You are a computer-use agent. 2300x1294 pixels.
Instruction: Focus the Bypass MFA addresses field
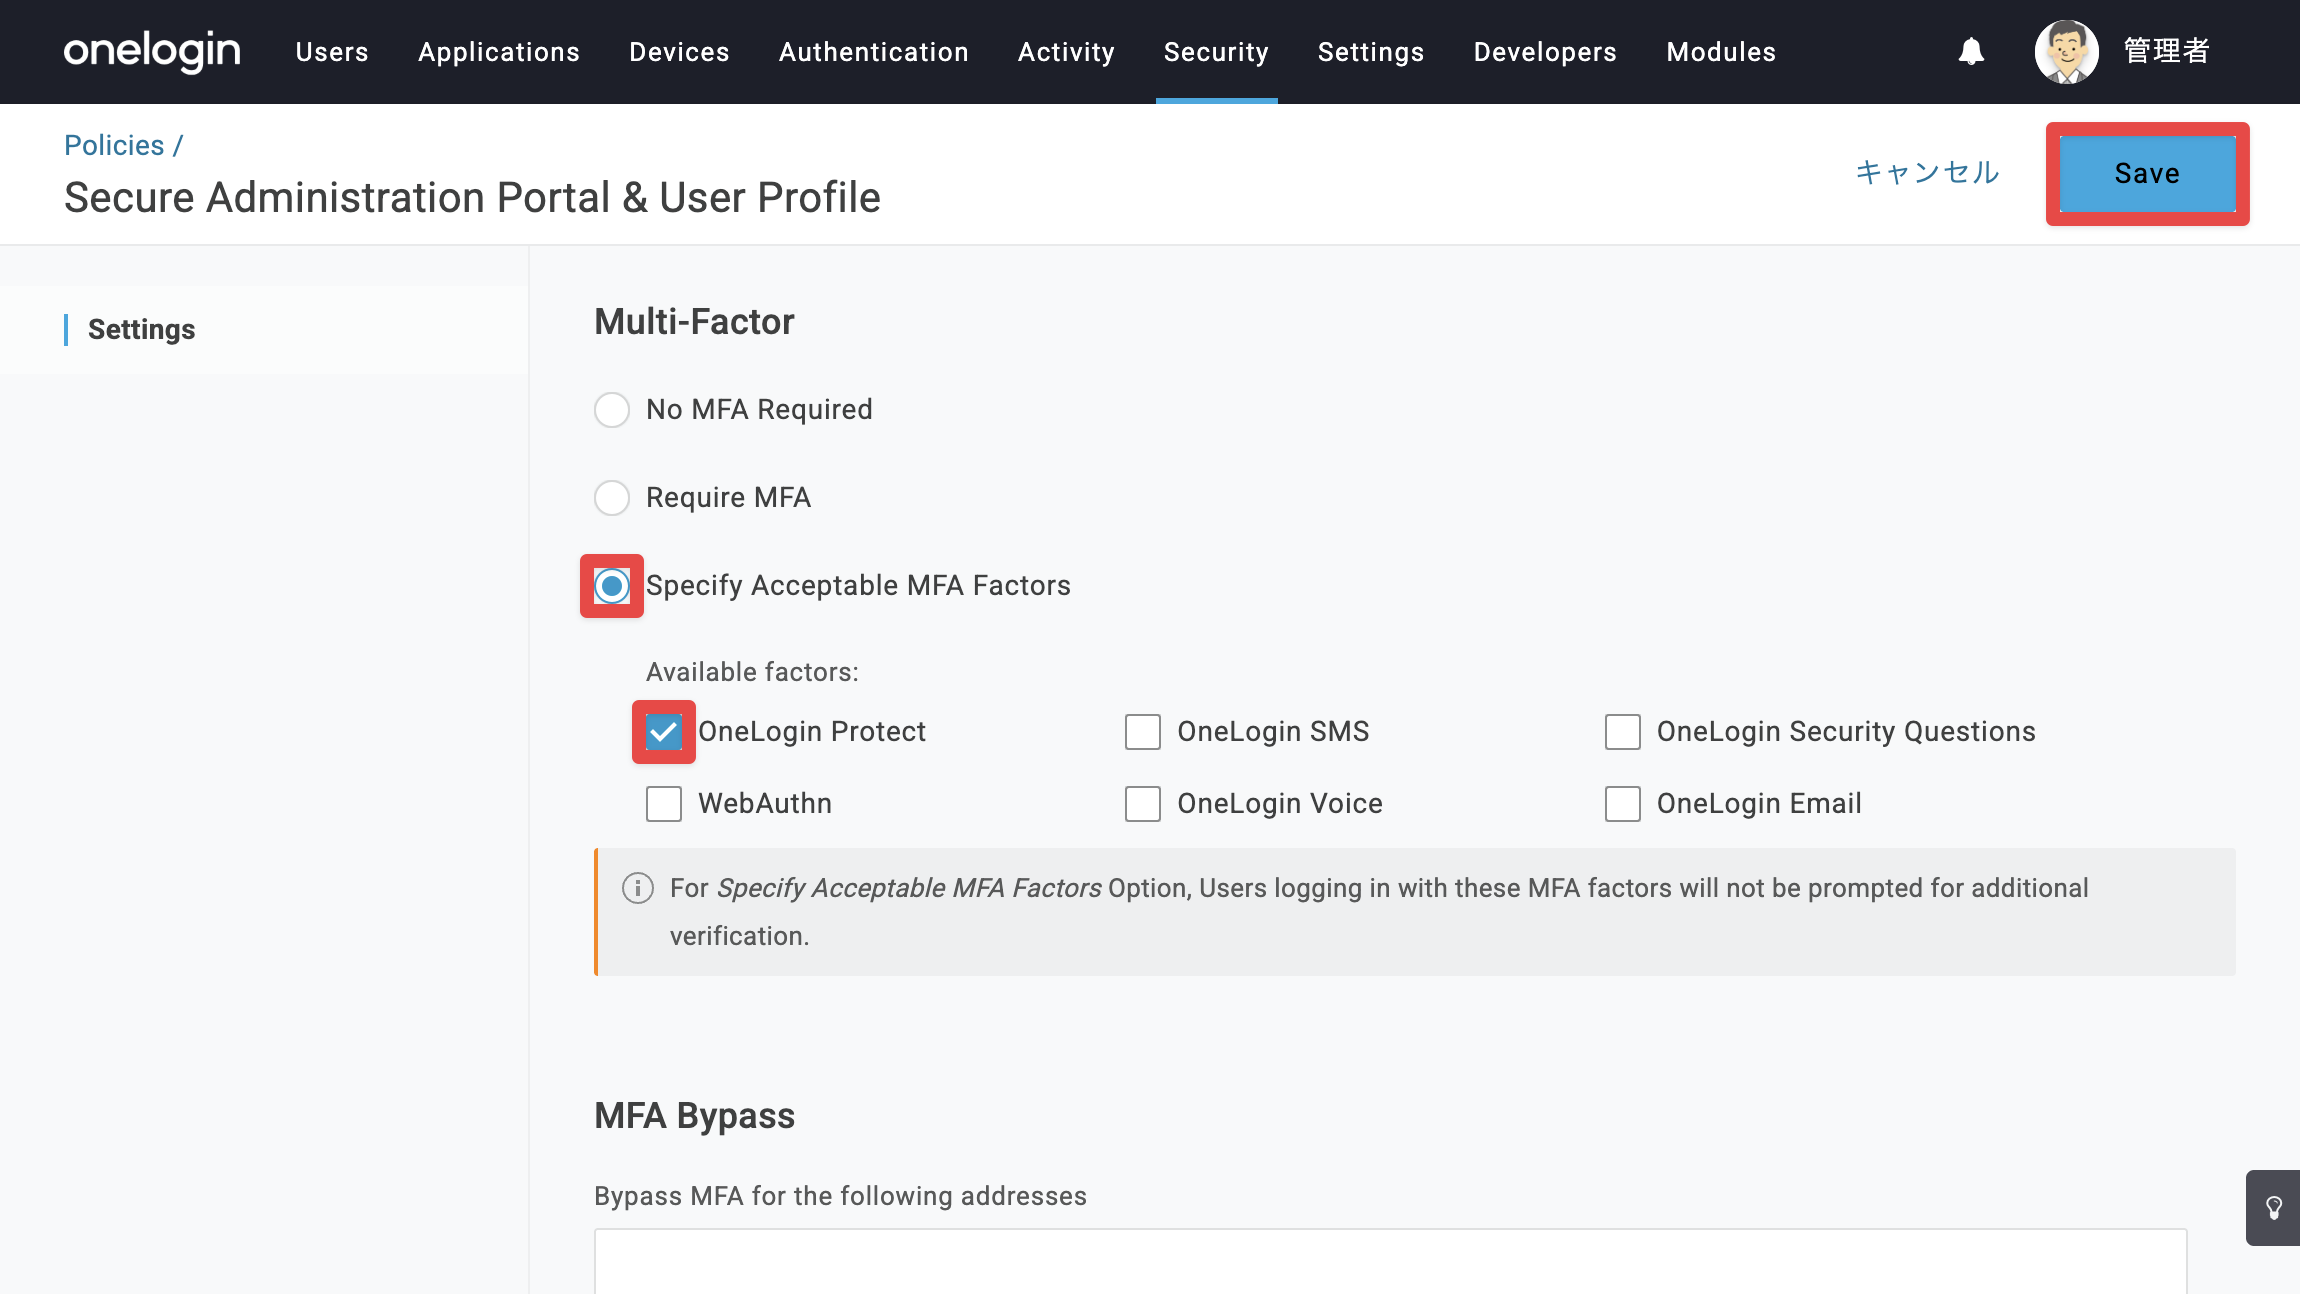[x=1390, y=1262]
